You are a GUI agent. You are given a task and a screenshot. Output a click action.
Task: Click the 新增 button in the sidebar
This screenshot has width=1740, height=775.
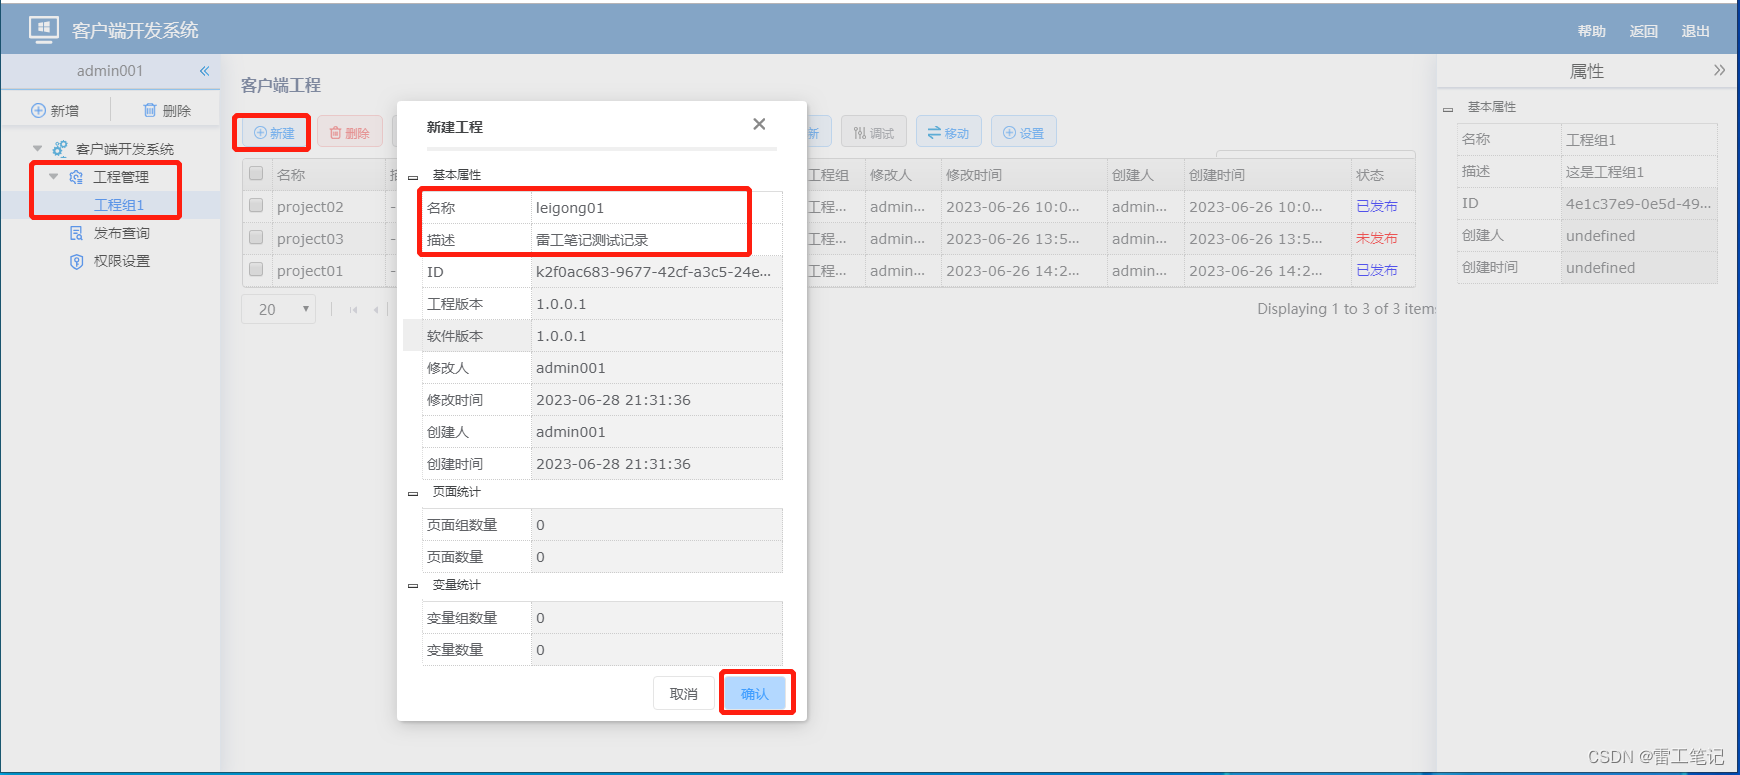tap(55, 110)
